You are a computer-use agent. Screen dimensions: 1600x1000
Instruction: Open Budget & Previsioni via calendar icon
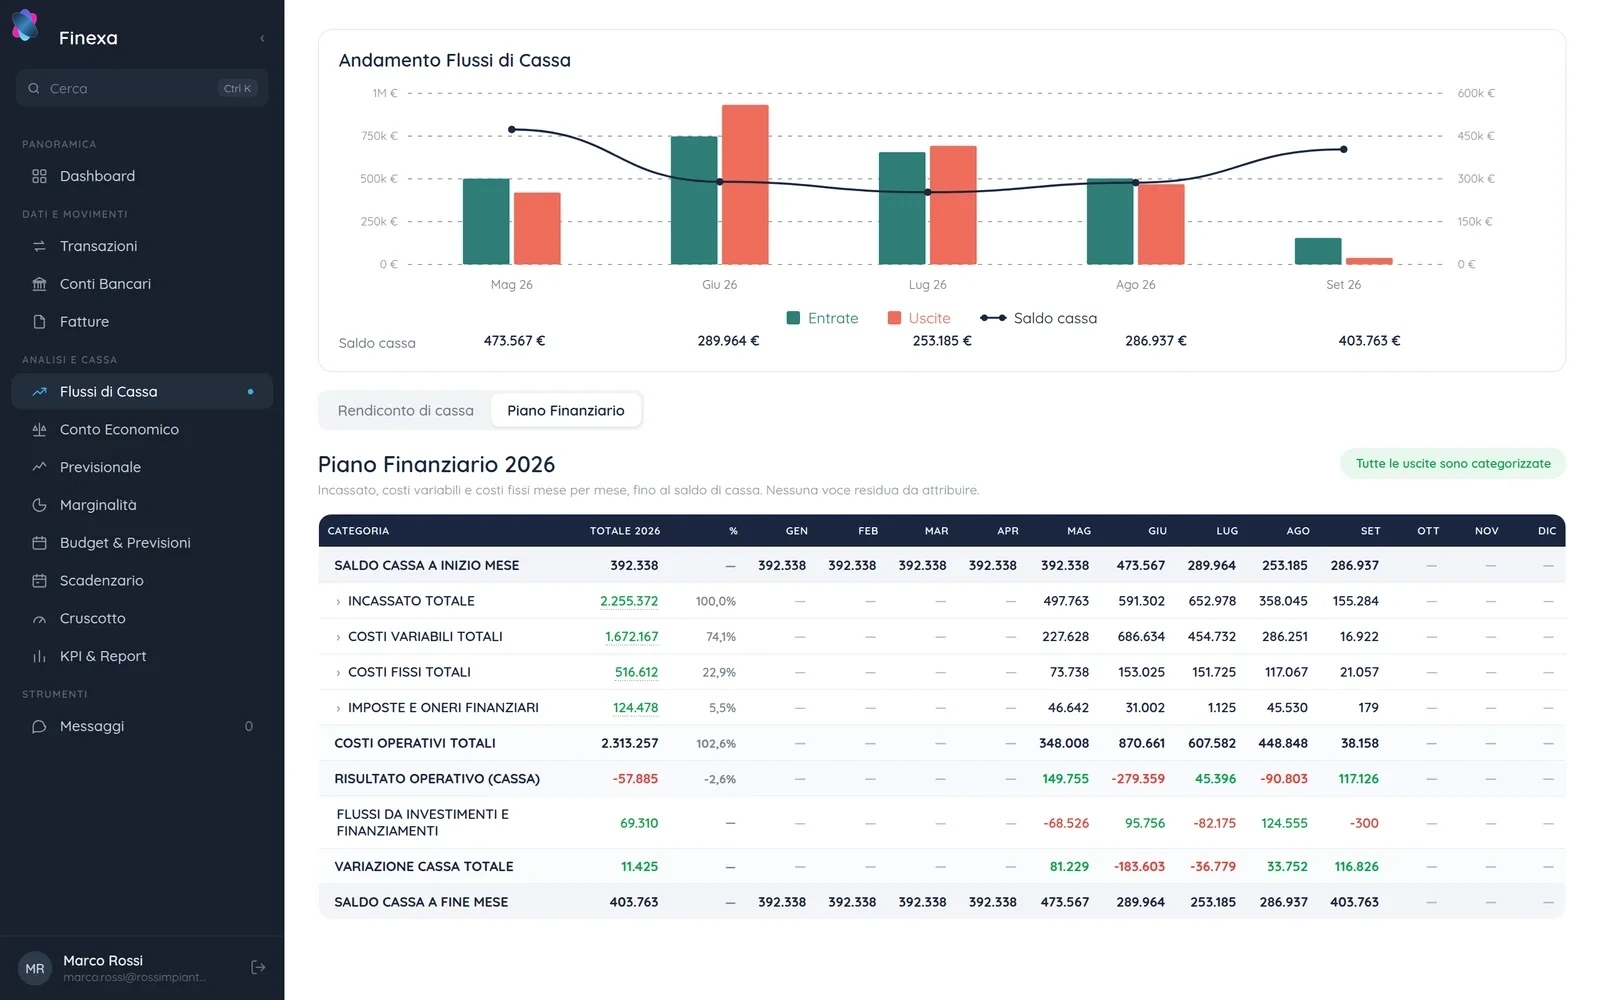[x=40, y=543]
